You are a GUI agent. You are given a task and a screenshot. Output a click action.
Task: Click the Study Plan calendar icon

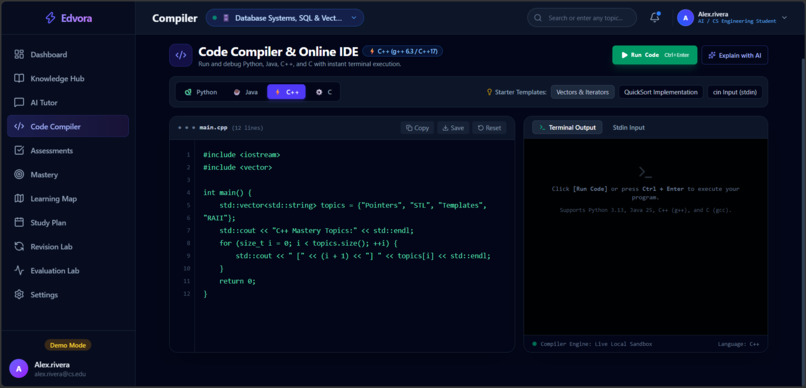pyautogui.click(x=19, y=223)
